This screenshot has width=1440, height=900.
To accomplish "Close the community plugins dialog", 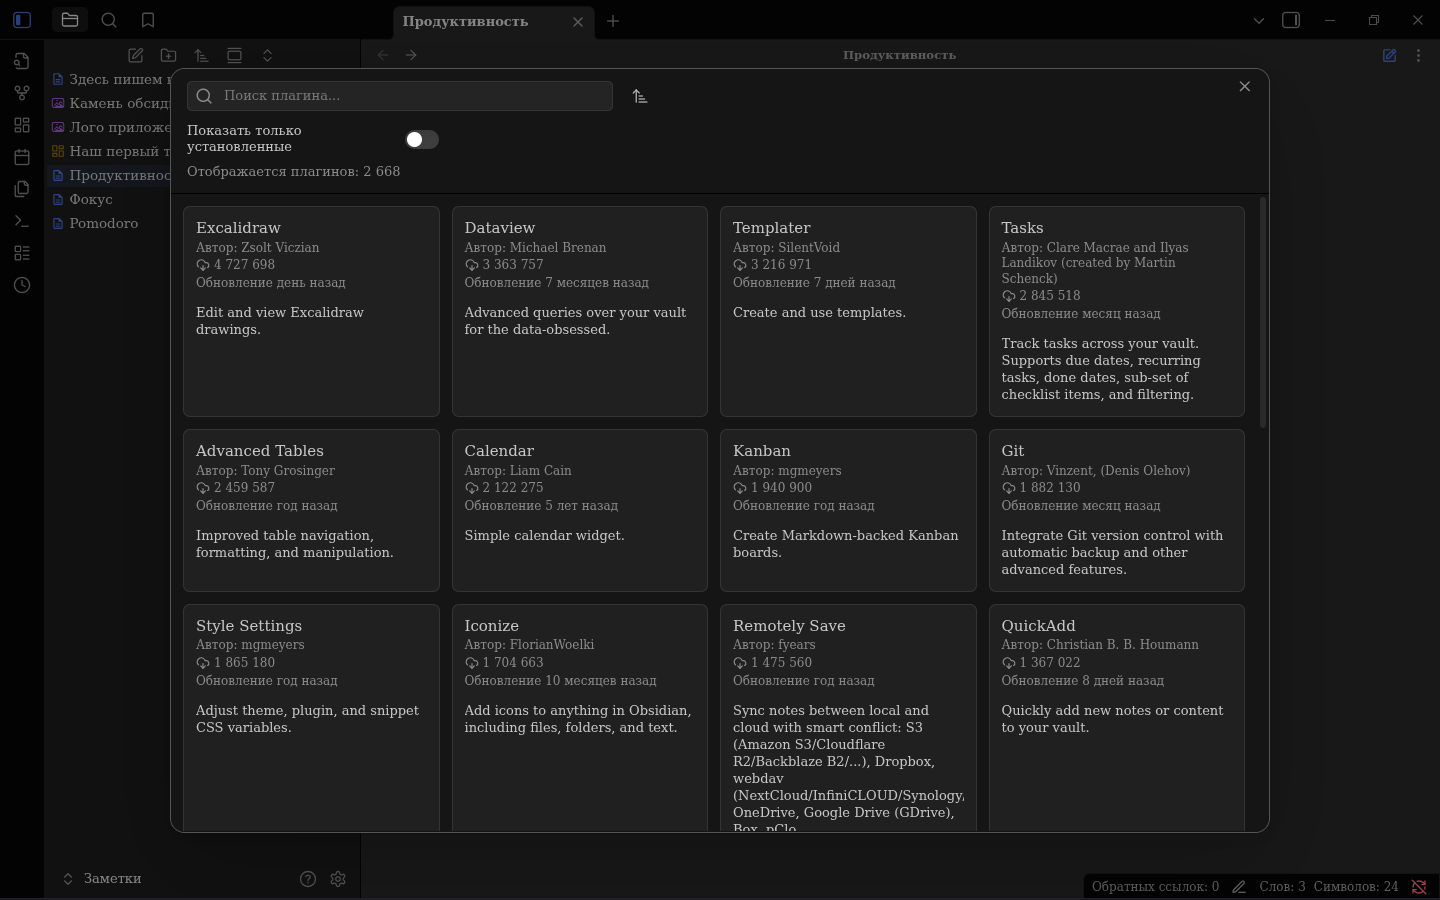I will tap(1245, 87).
